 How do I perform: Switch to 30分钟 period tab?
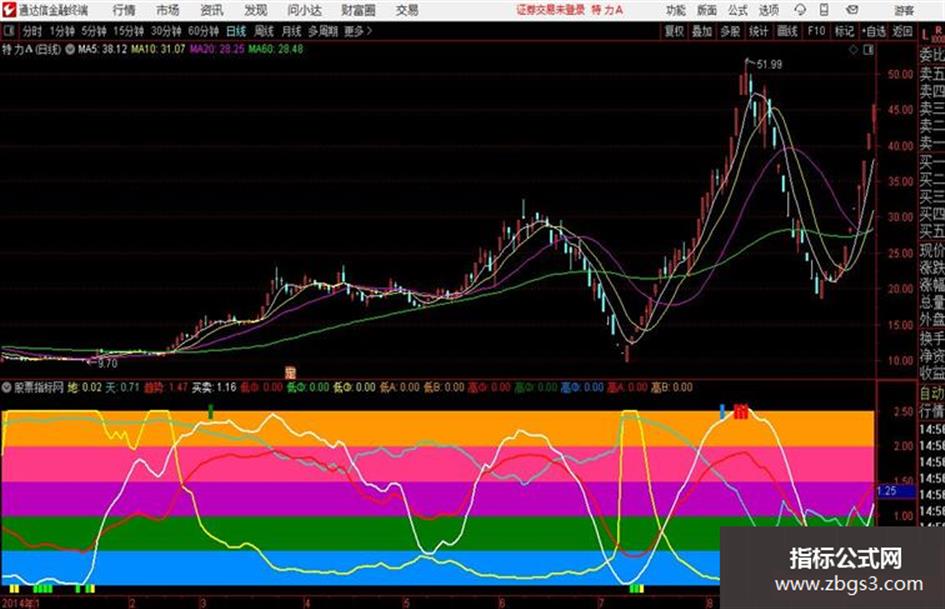[166, 31]
